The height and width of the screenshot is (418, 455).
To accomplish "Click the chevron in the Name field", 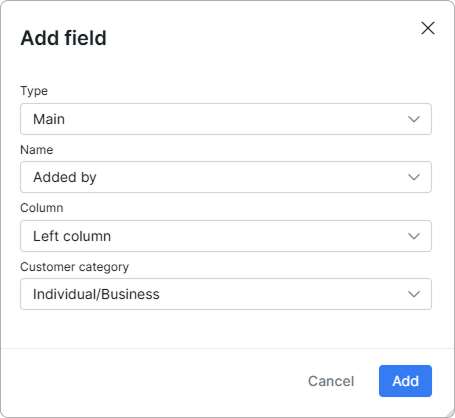I will click(414, 177).
